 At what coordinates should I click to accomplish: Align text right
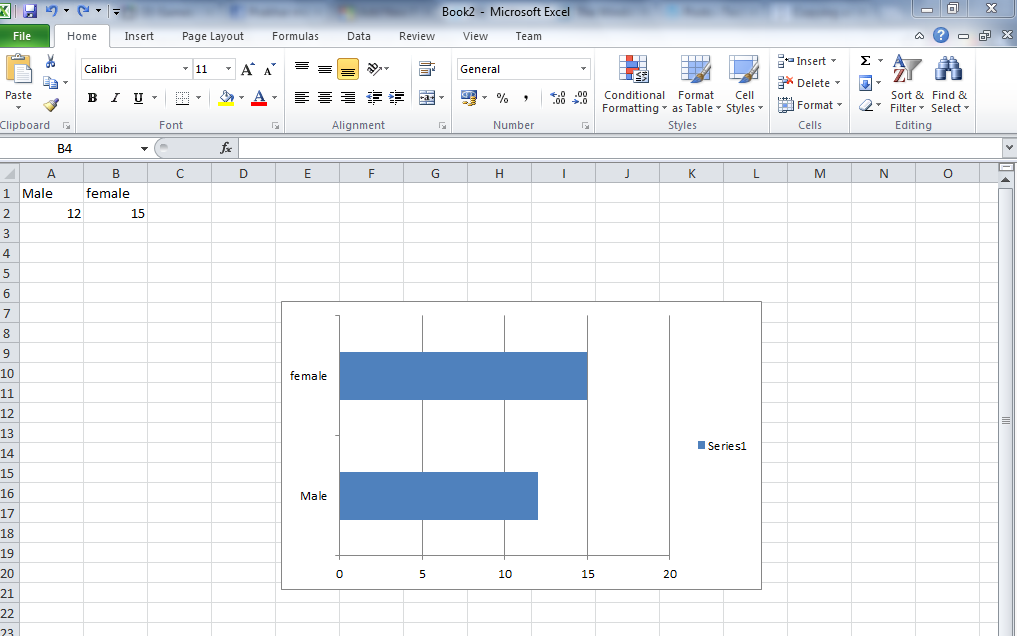point(348,98)
